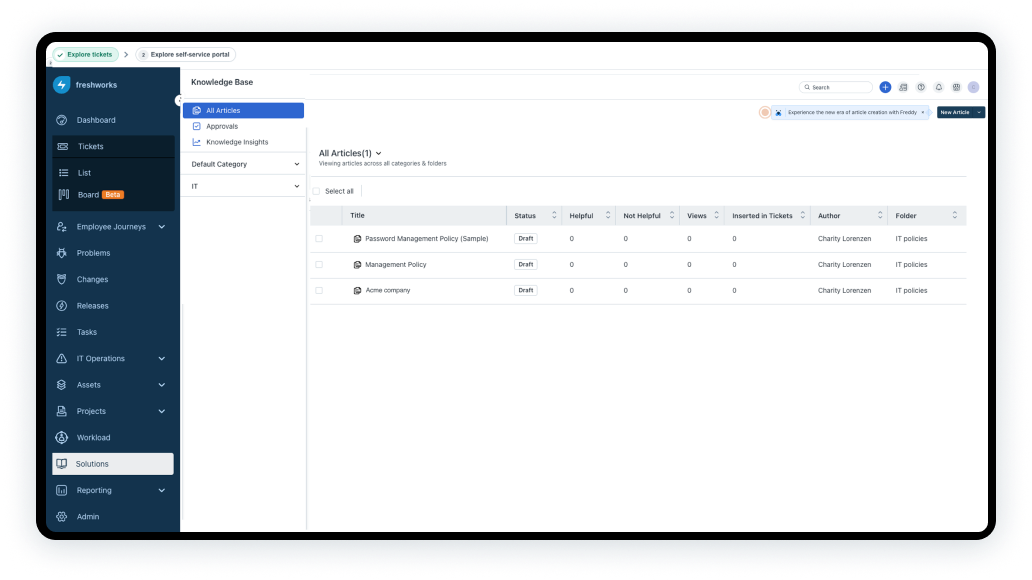Image resolution: width=1032 pixels, height=580 pixels.
Task: Click the Changes shield icon
Action: point(62,279)
